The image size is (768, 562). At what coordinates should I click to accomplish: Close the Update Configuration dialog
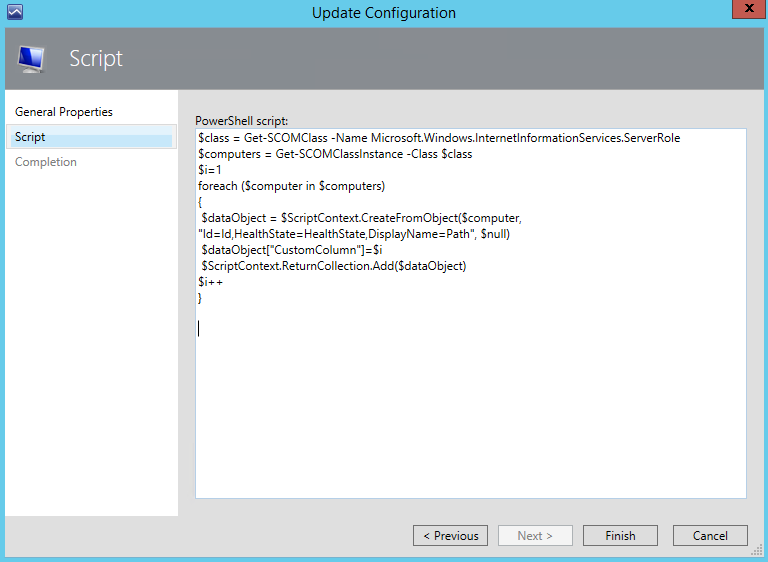pyautogui.click(x=743, y=10)
